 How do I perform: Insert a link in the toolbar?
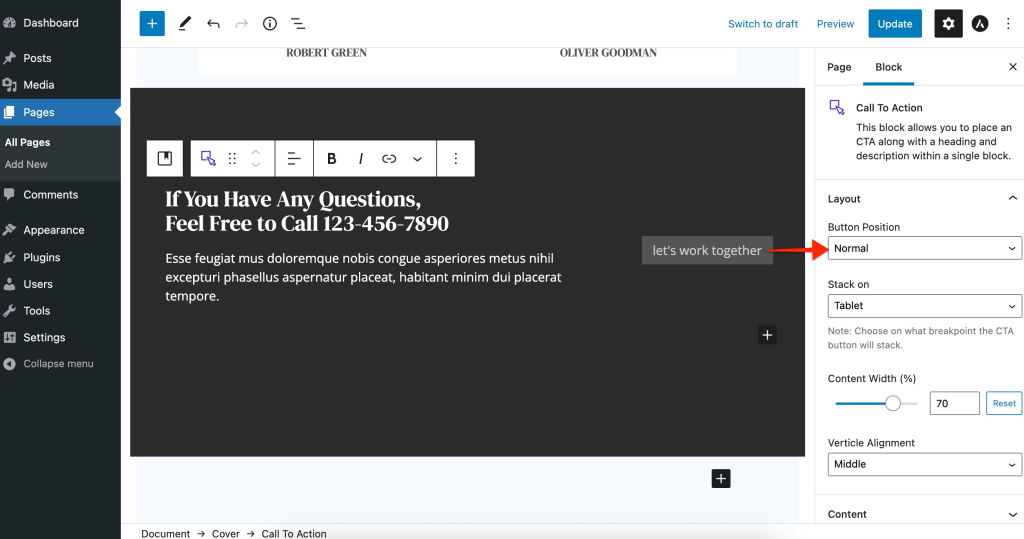[389, 159]
